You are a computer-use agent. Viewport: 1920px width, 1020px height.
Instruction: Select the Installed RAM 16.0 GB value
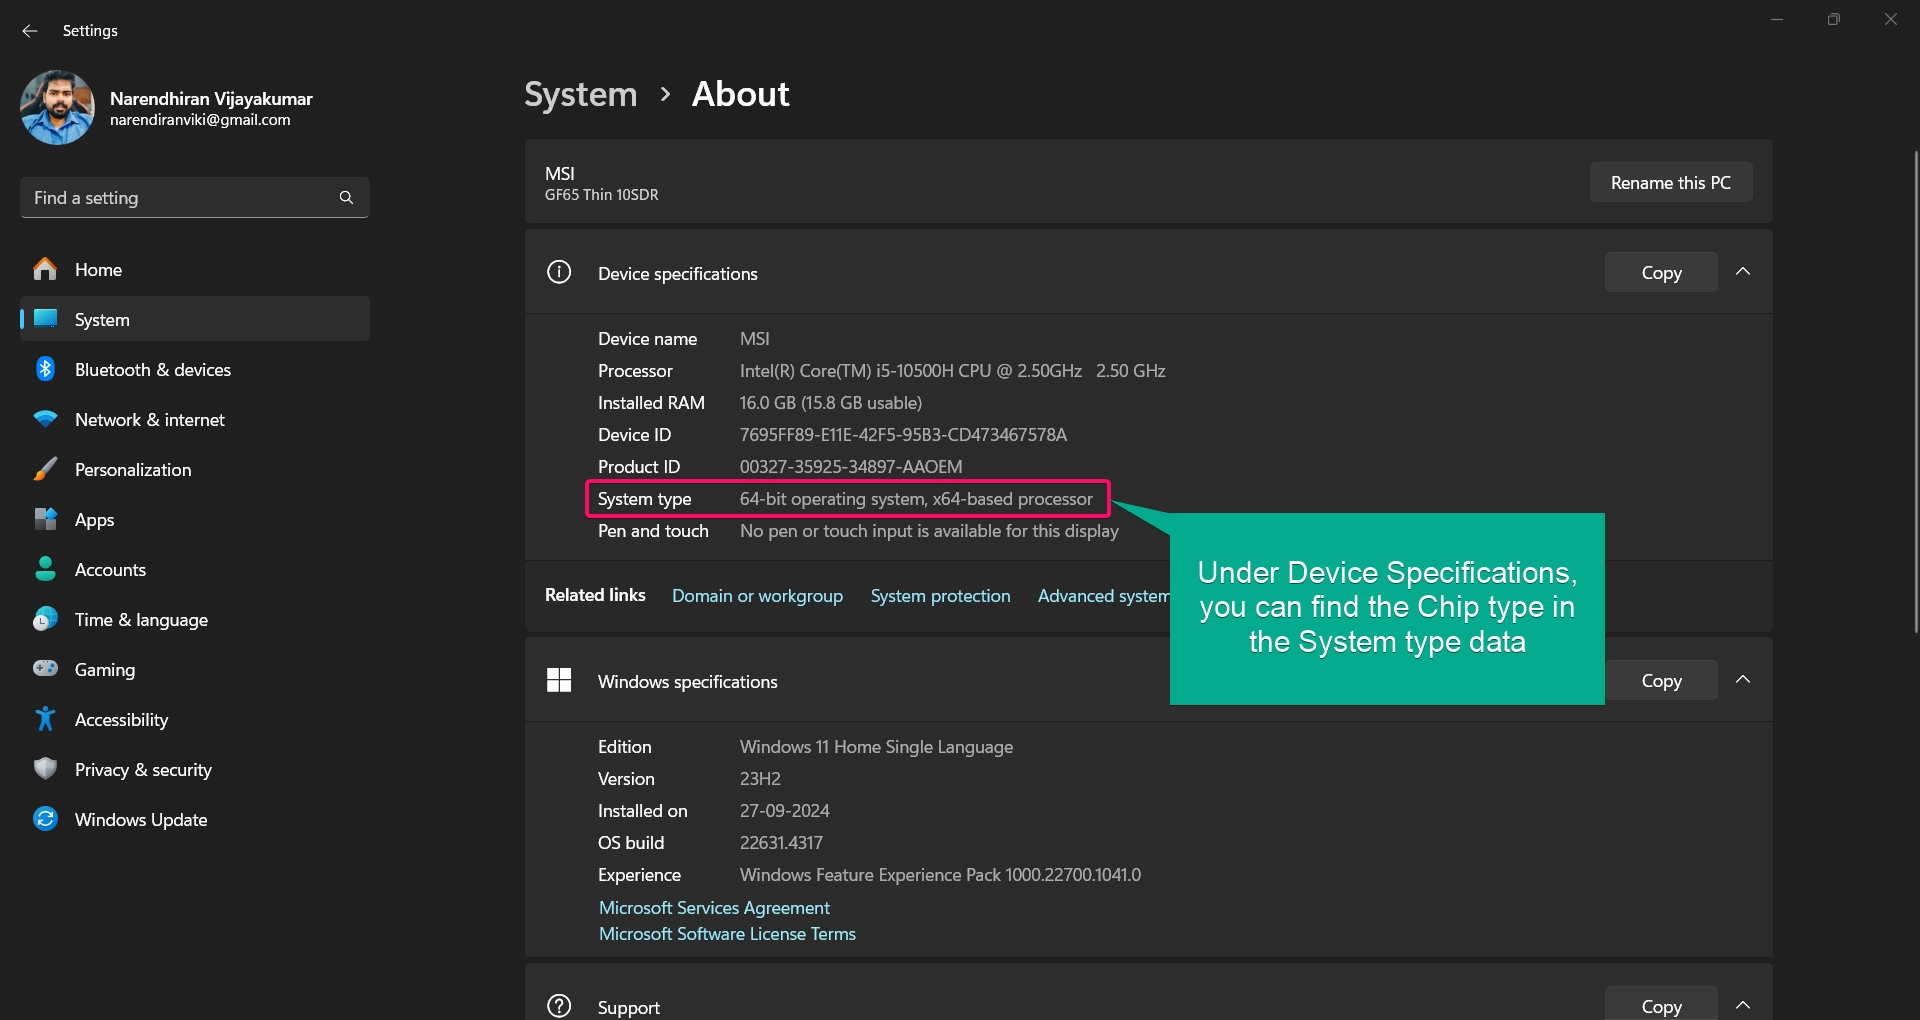click(831, 402)
